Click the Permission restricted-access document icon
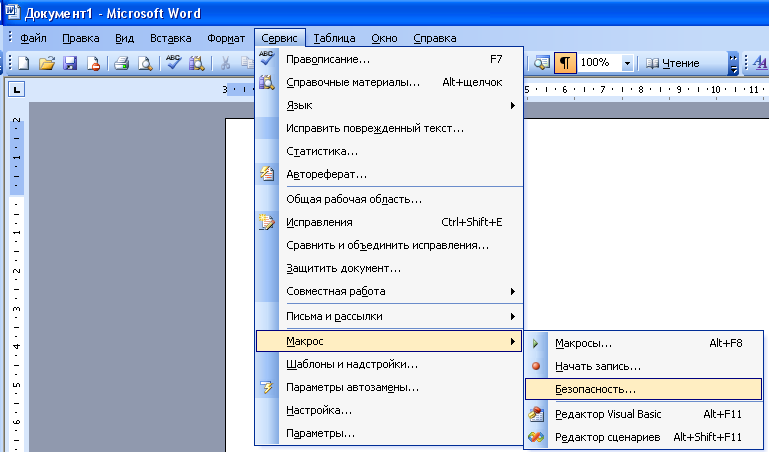This screenshot has width=769, height=452. click(93, 63)
